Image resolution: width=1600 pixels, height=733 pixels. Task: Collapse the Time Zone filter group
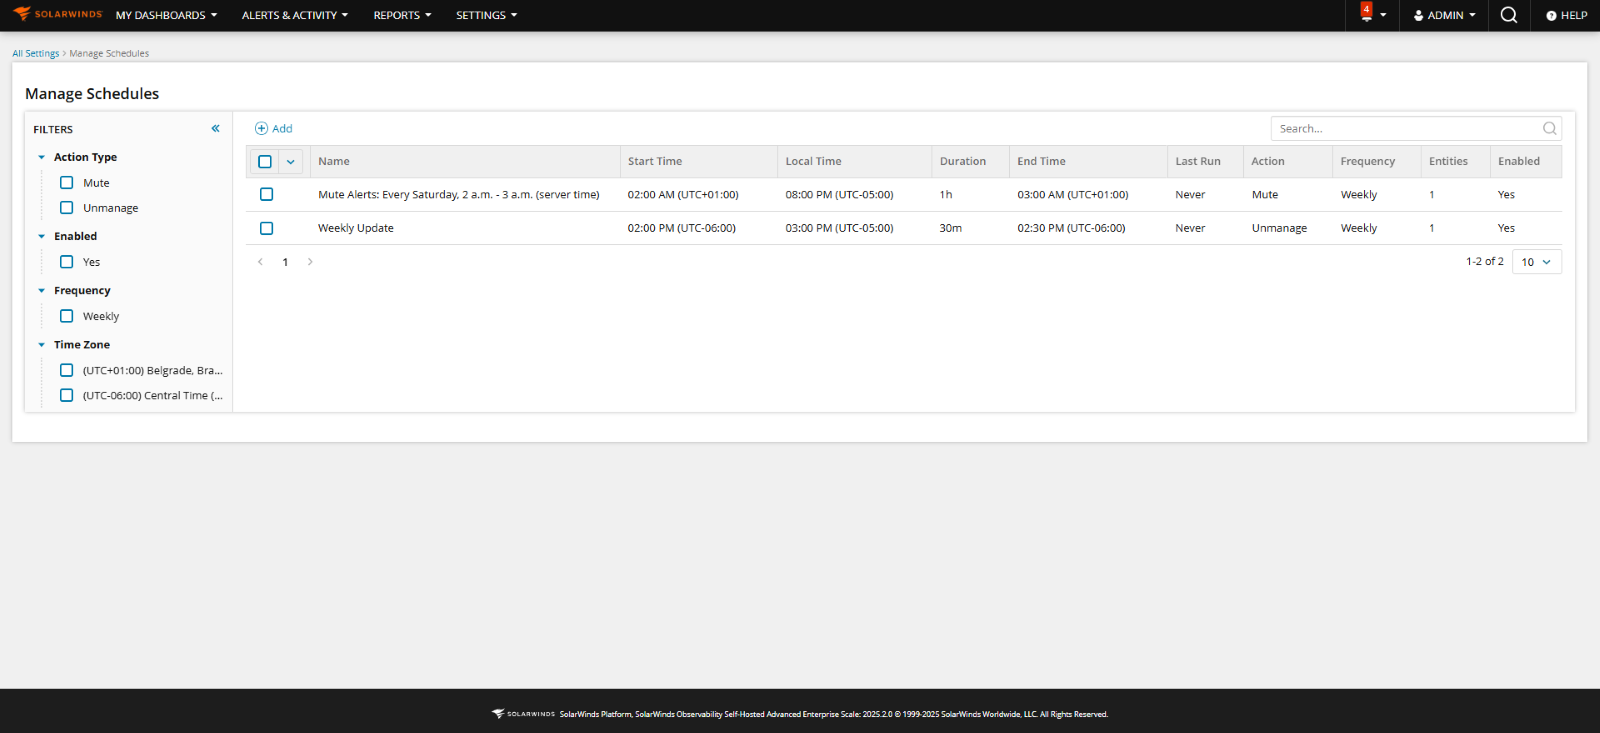41,344
